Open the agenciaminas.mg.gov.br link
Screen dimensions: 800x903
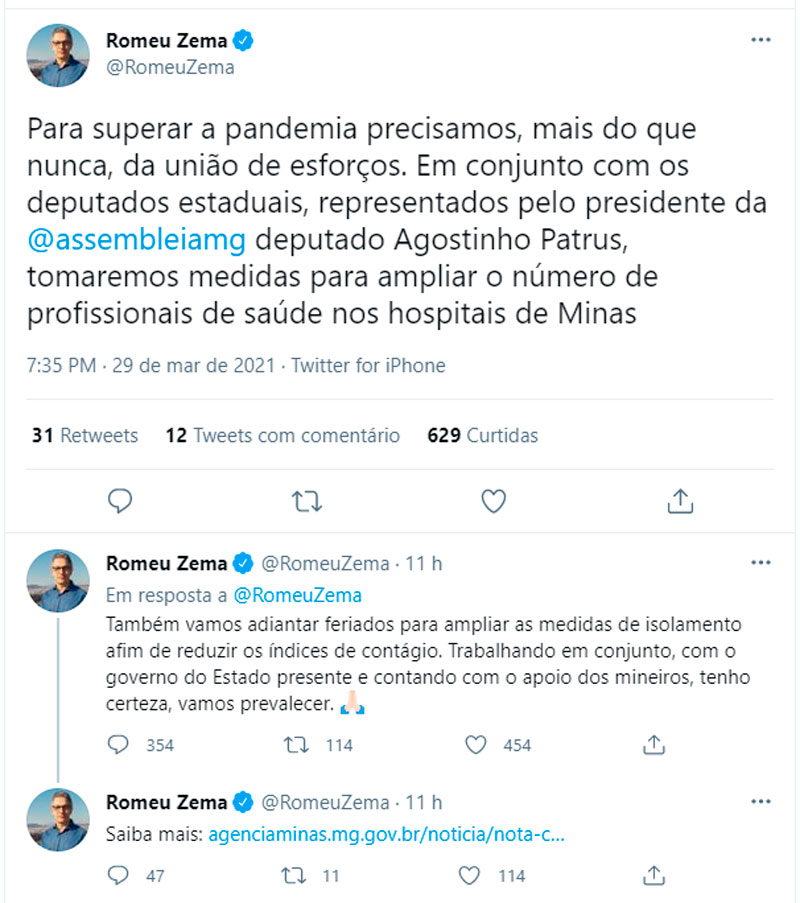point(387,833)
